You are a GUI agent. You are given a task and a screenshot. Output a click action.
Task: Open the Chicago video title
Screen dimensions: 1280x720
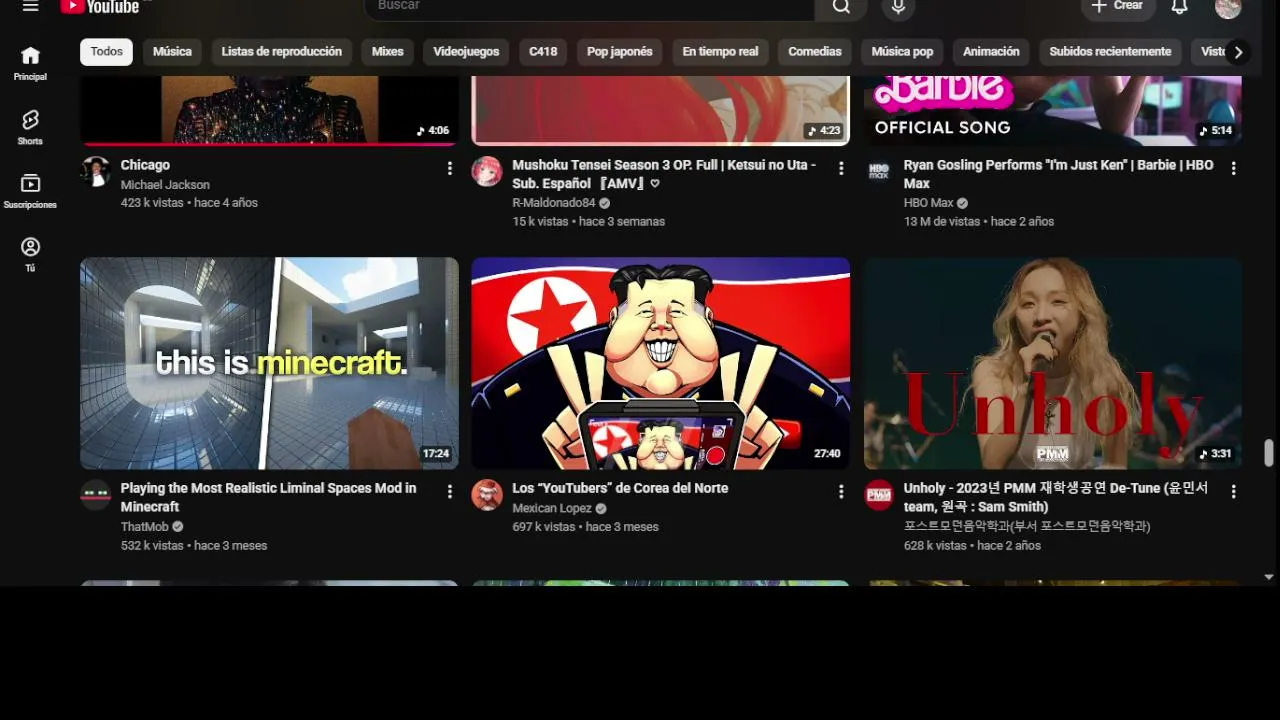(145, 165)
